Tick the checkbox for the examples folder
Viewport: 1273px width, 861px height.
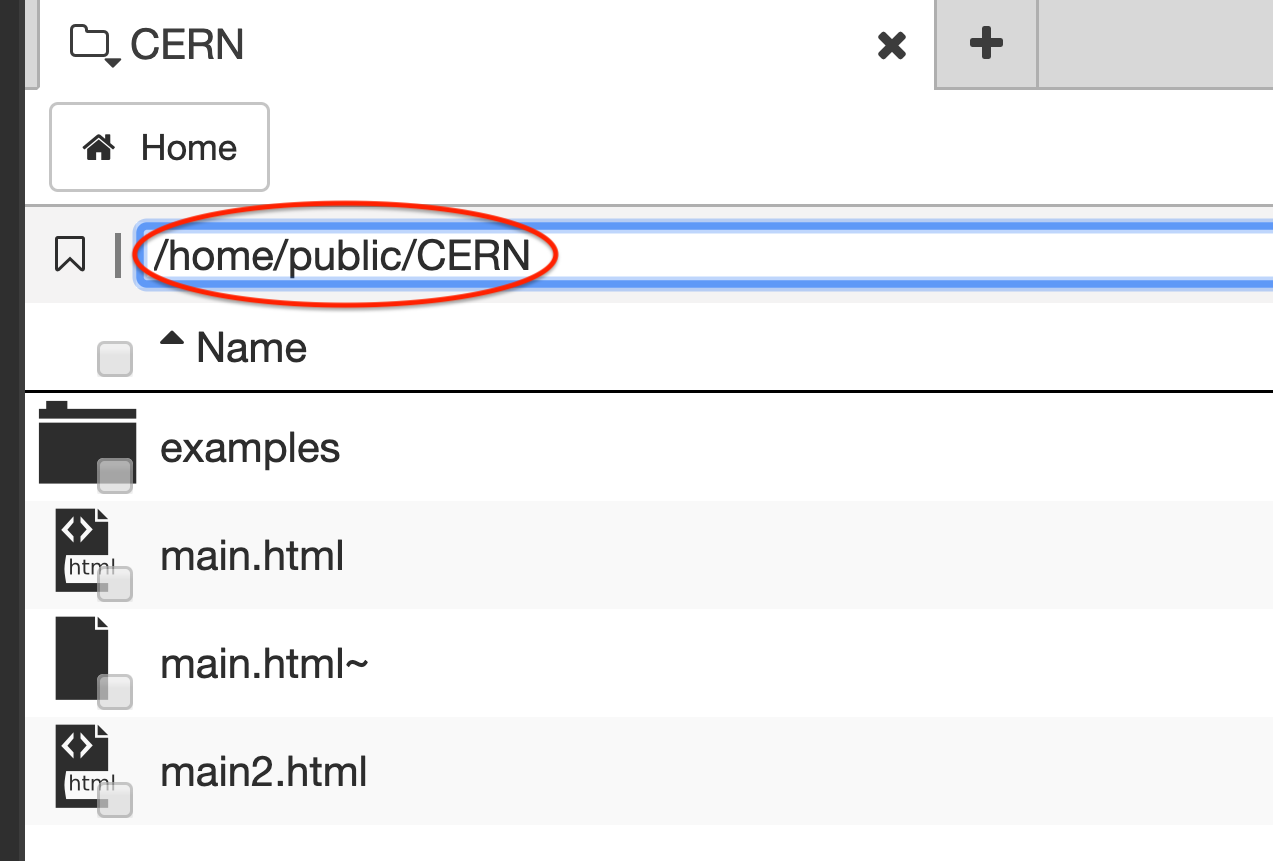point(115,477)
